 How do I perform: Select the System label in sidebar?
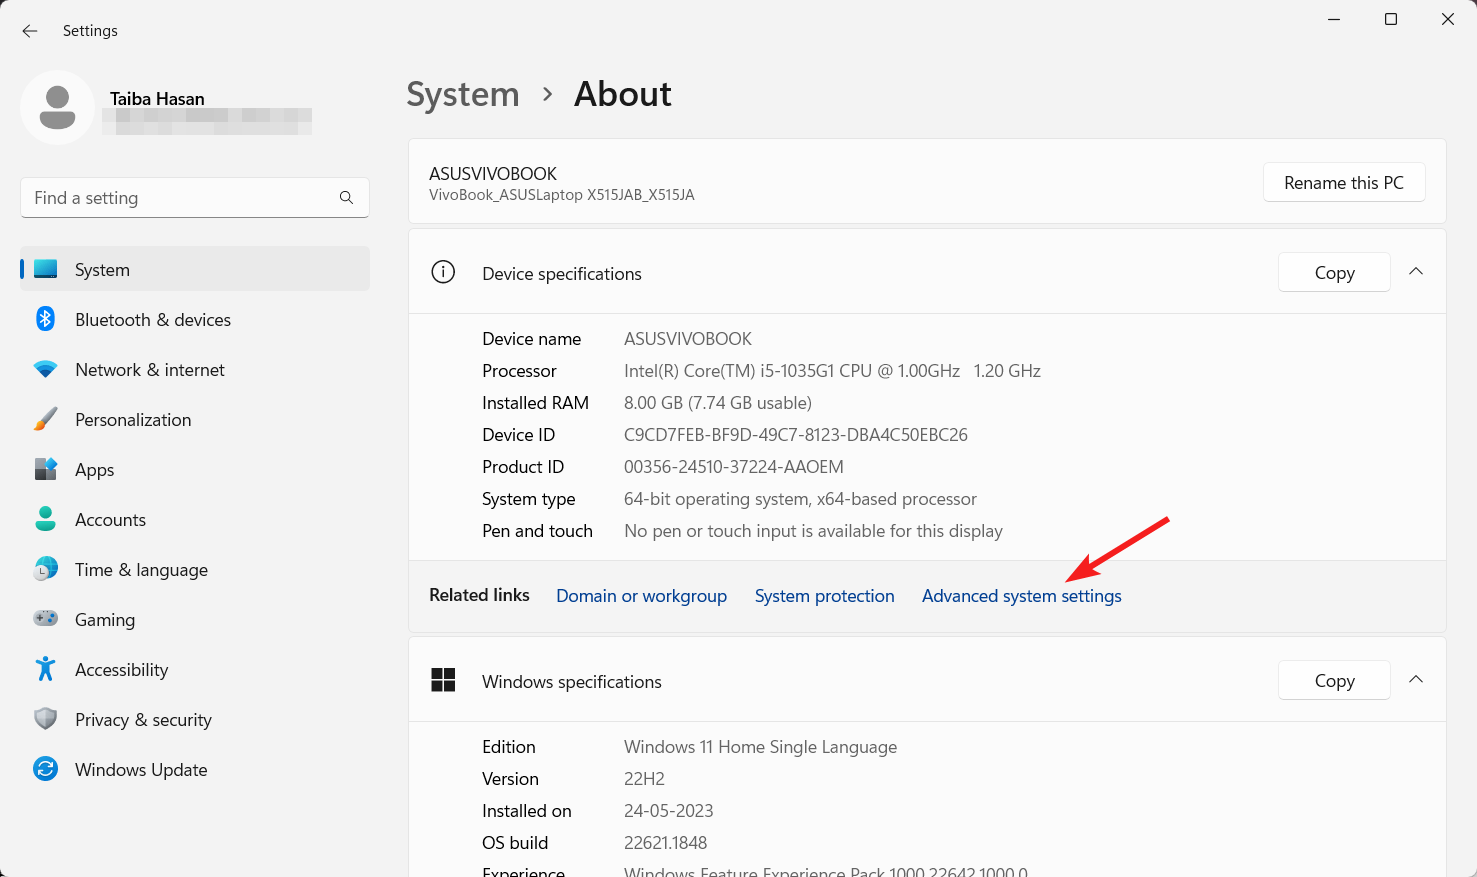point(102,270)
